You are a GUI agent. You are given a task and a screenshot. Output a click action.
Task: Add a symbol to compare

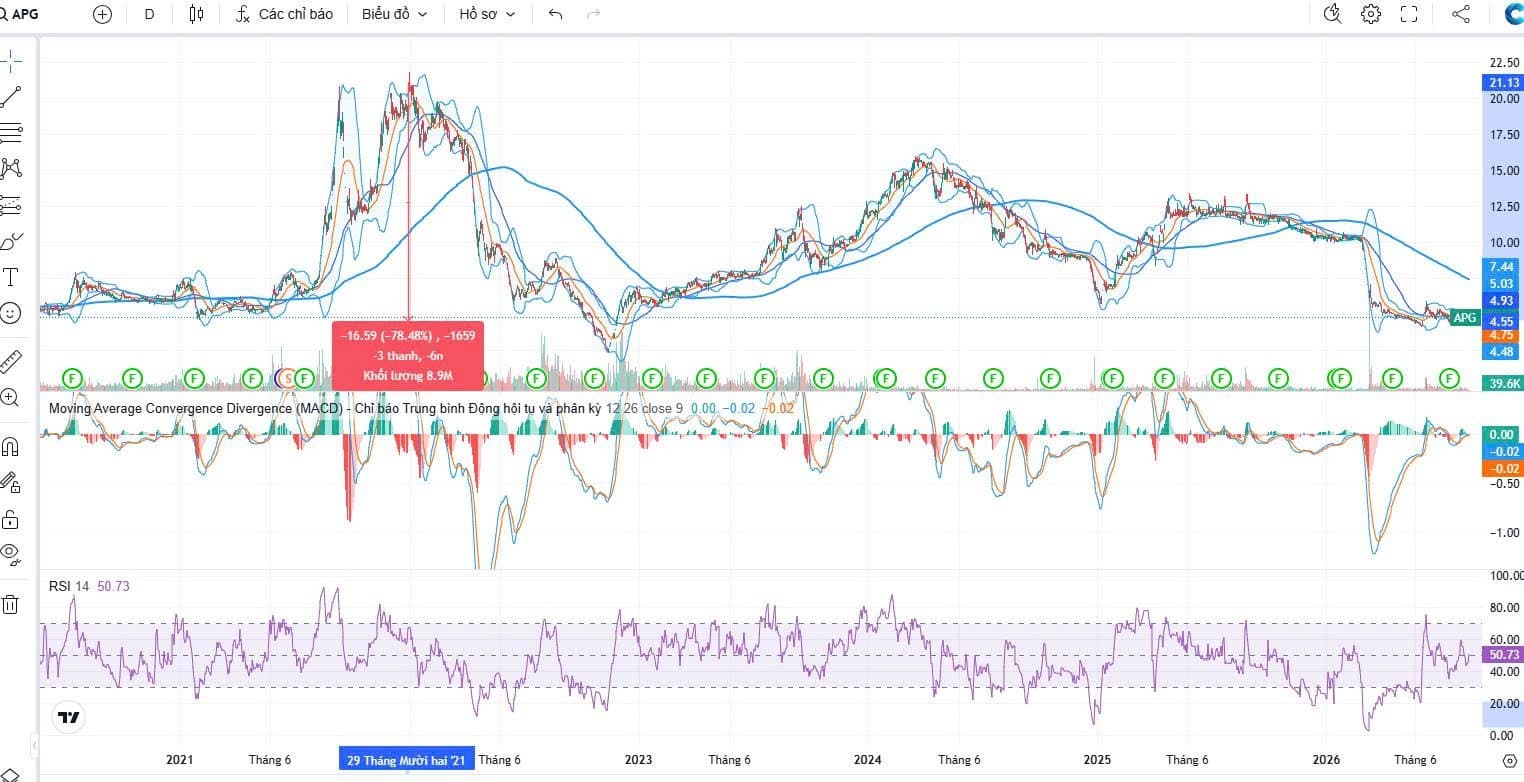pos(102,14)
